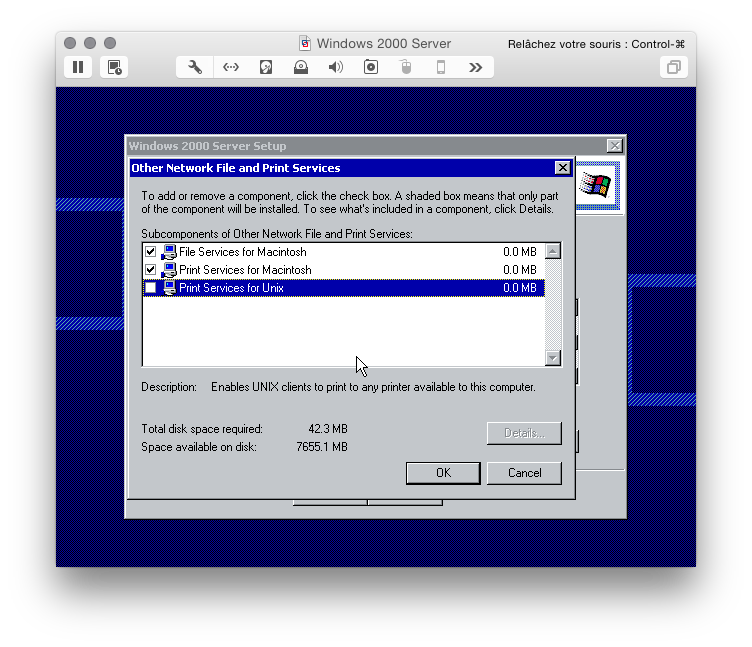This screenshot has height=647, width=752.
Task: Click the camera device toolbar icon
Action: (371, 67)
